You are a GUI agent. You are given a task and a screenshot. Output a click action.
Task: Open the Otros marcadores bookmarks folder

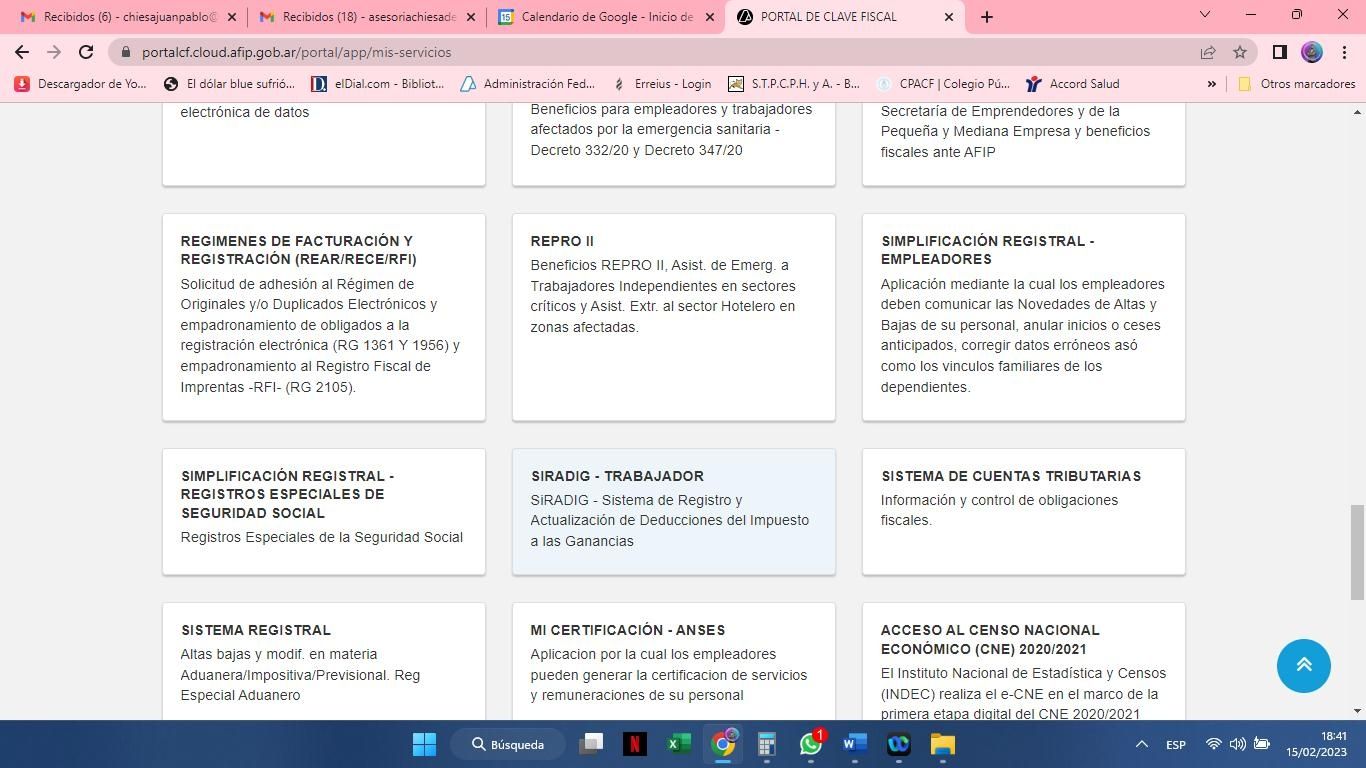point(1297,84)
